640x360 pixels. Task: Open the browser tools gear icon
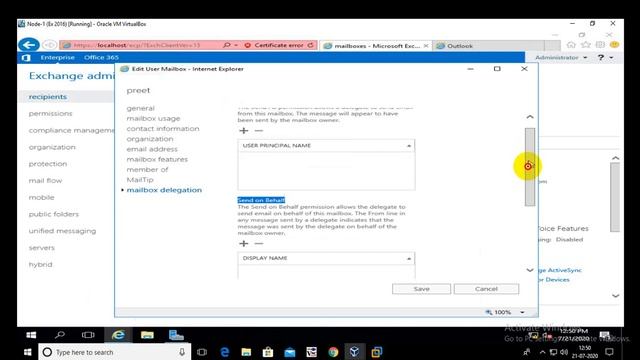(x=600, y=45)
